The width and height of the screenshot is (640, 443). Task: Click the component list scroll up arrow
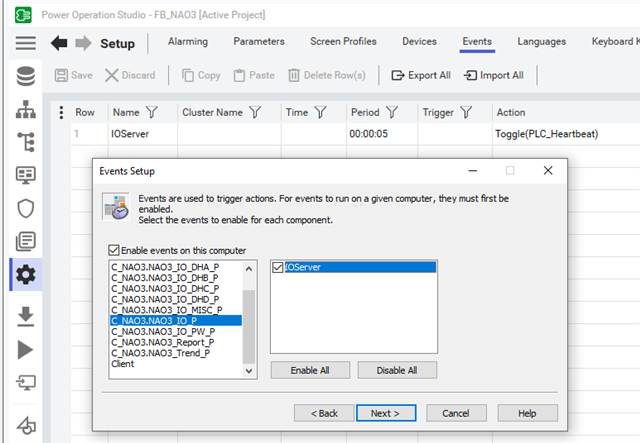point(249,269)
